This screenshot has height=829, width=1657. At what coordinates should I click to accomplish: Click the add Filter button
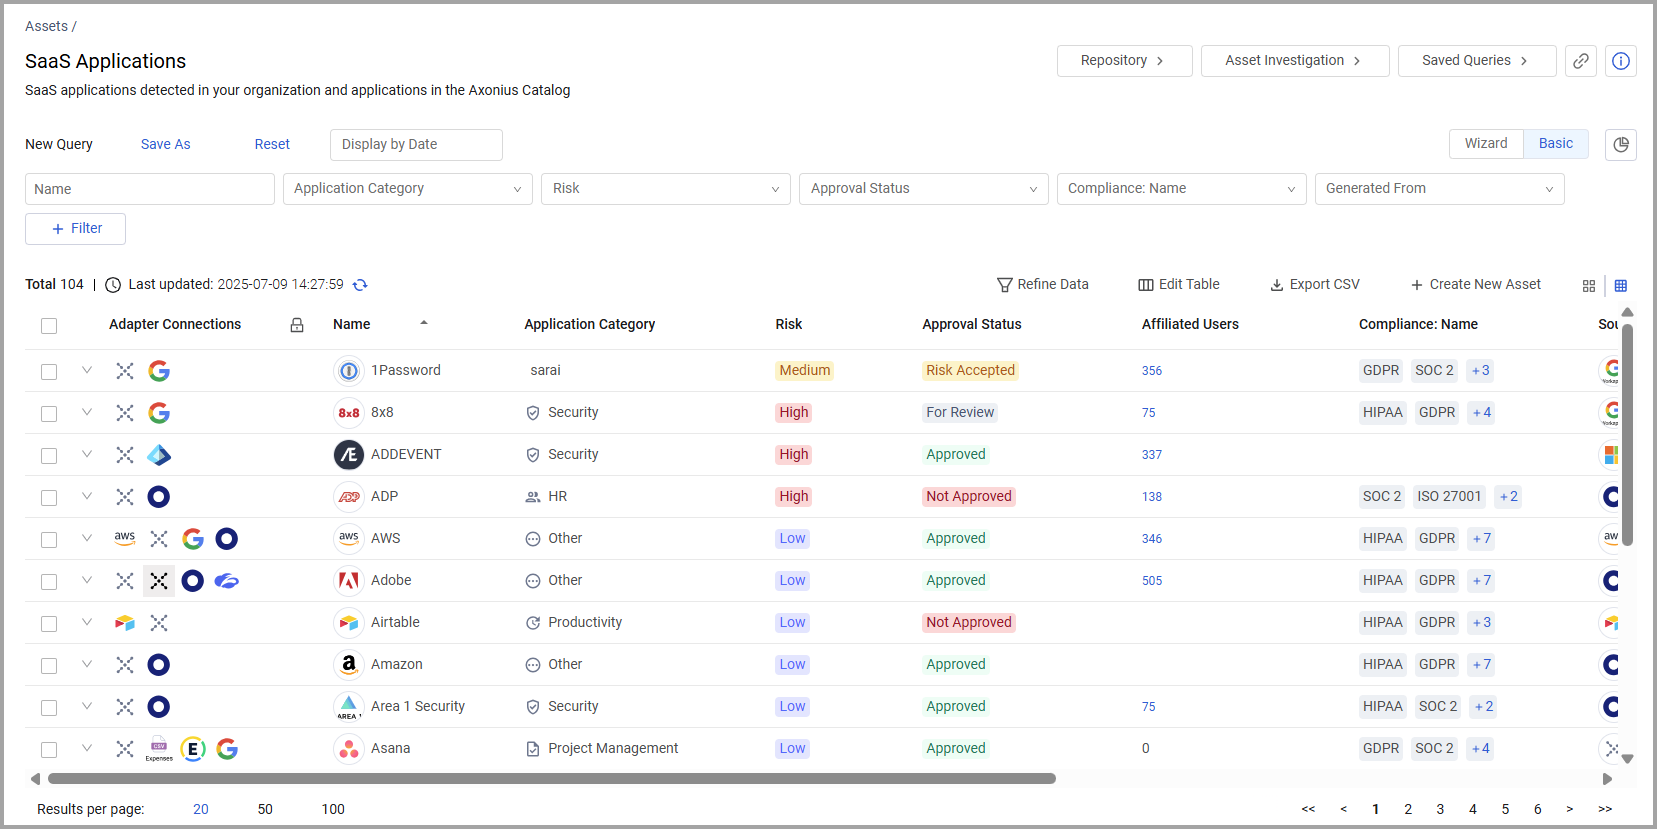point(75,229)
